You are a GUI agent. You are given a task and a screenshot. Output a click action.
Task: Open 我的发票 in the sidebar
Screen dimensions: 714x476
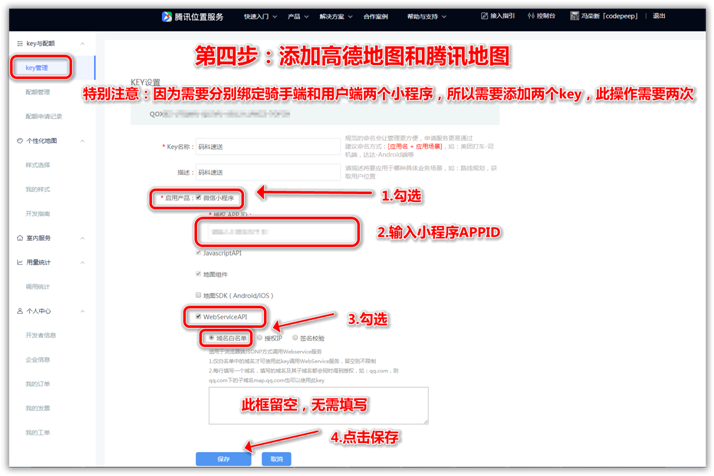pyautogui.click(x=38, y=408)
